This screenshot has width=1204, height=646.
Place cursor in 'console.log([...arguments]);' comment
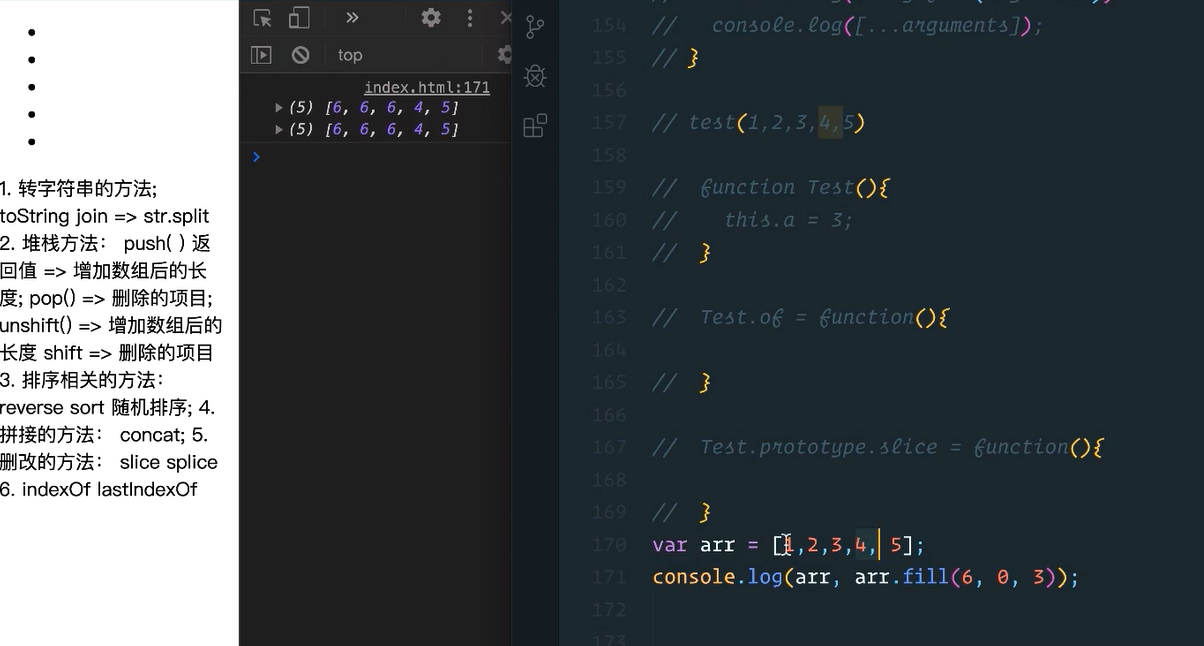coord(877,25)
